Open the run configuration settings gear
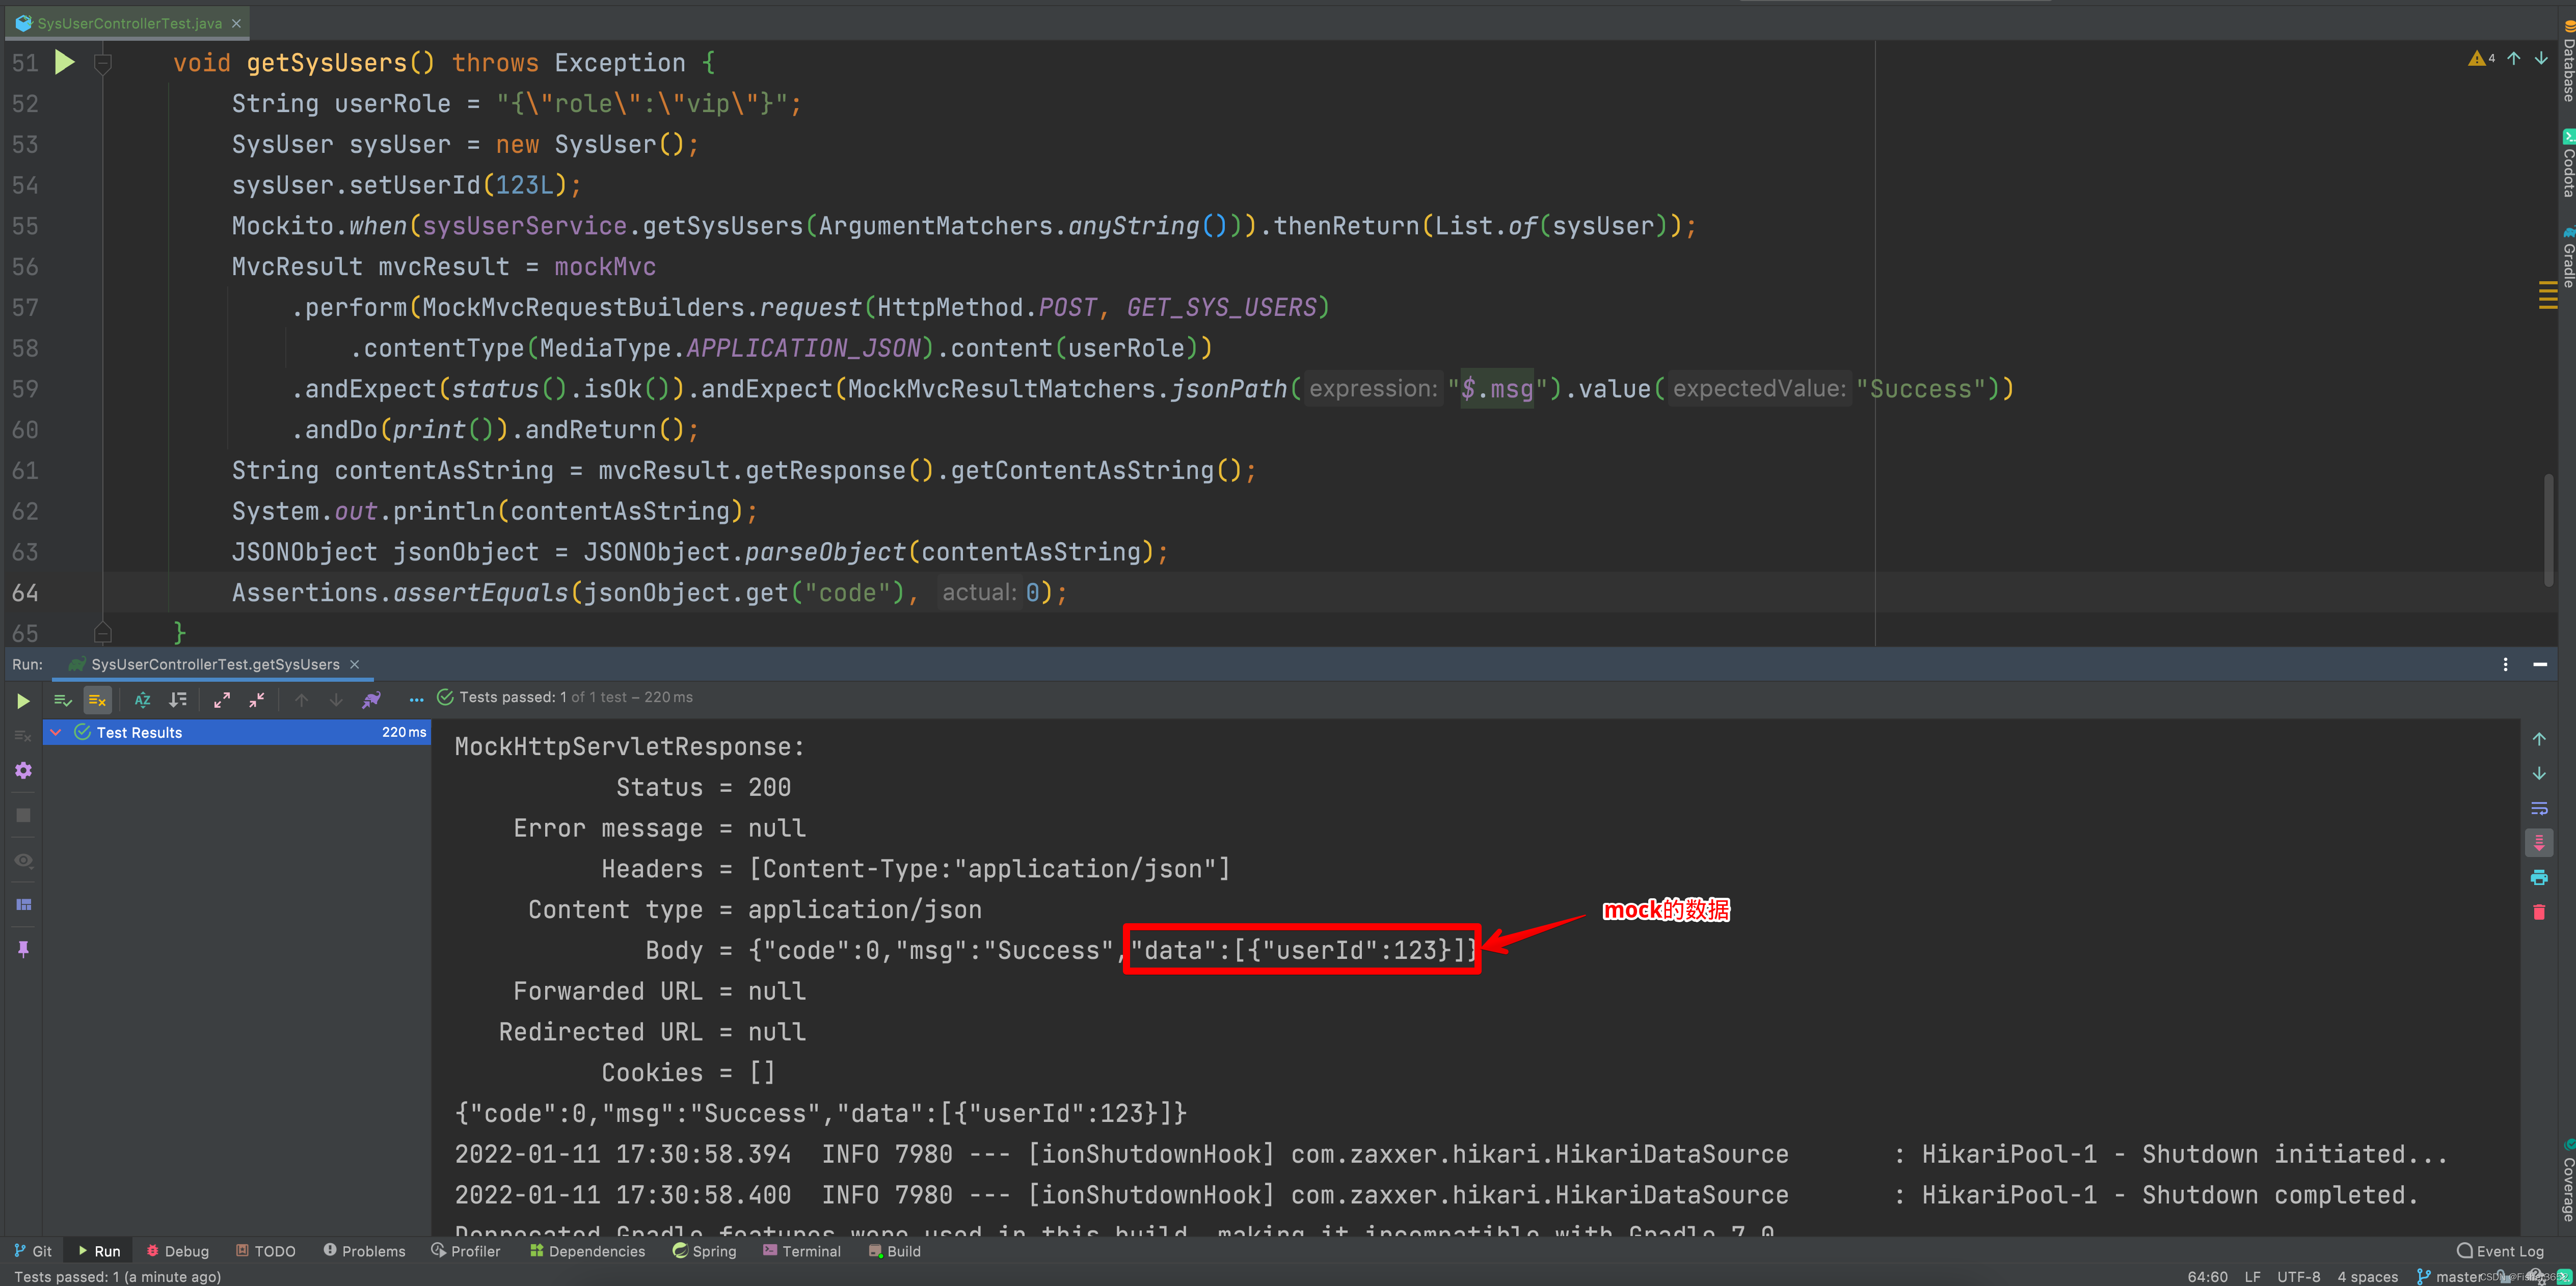The image size is (2576, 1286). pos(23,770)
